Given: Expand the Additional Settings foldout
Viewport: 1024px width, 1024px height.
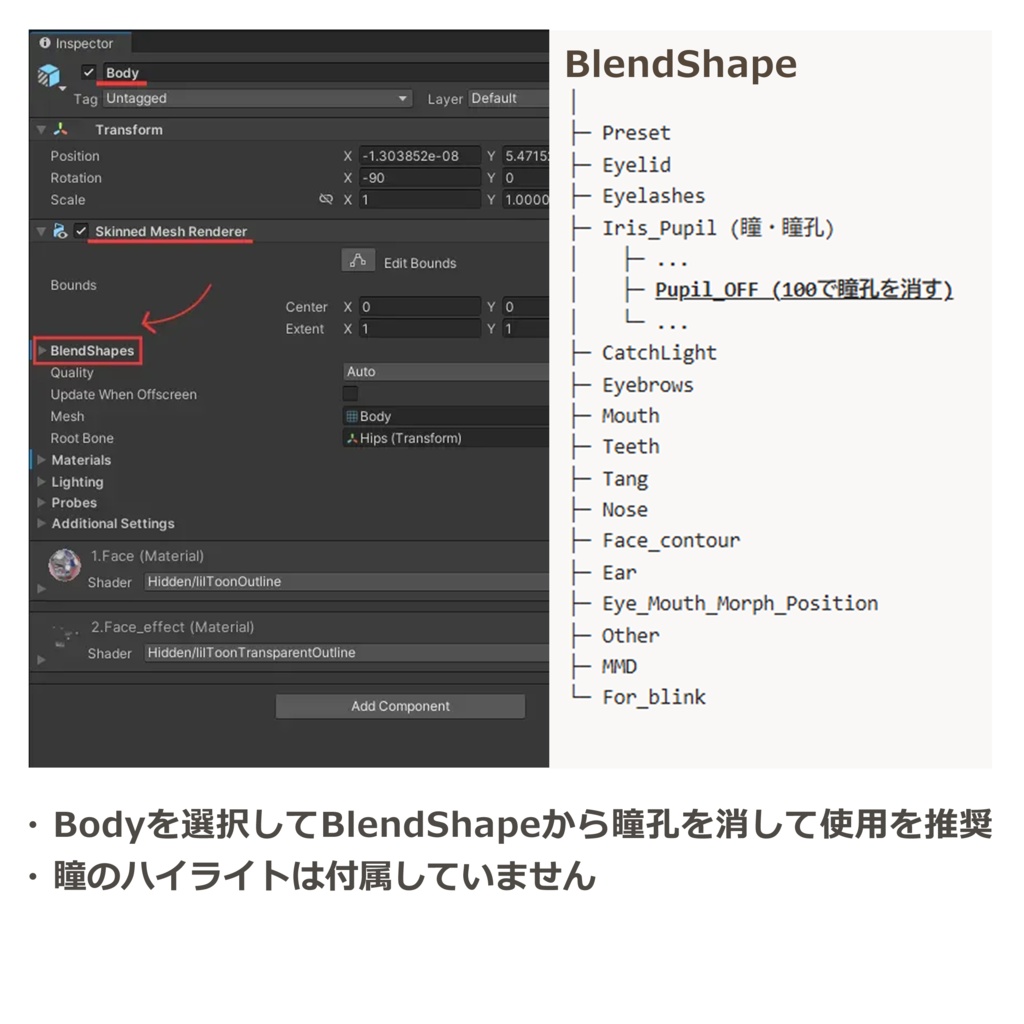Looking at the screenshot, I should 42,523.
